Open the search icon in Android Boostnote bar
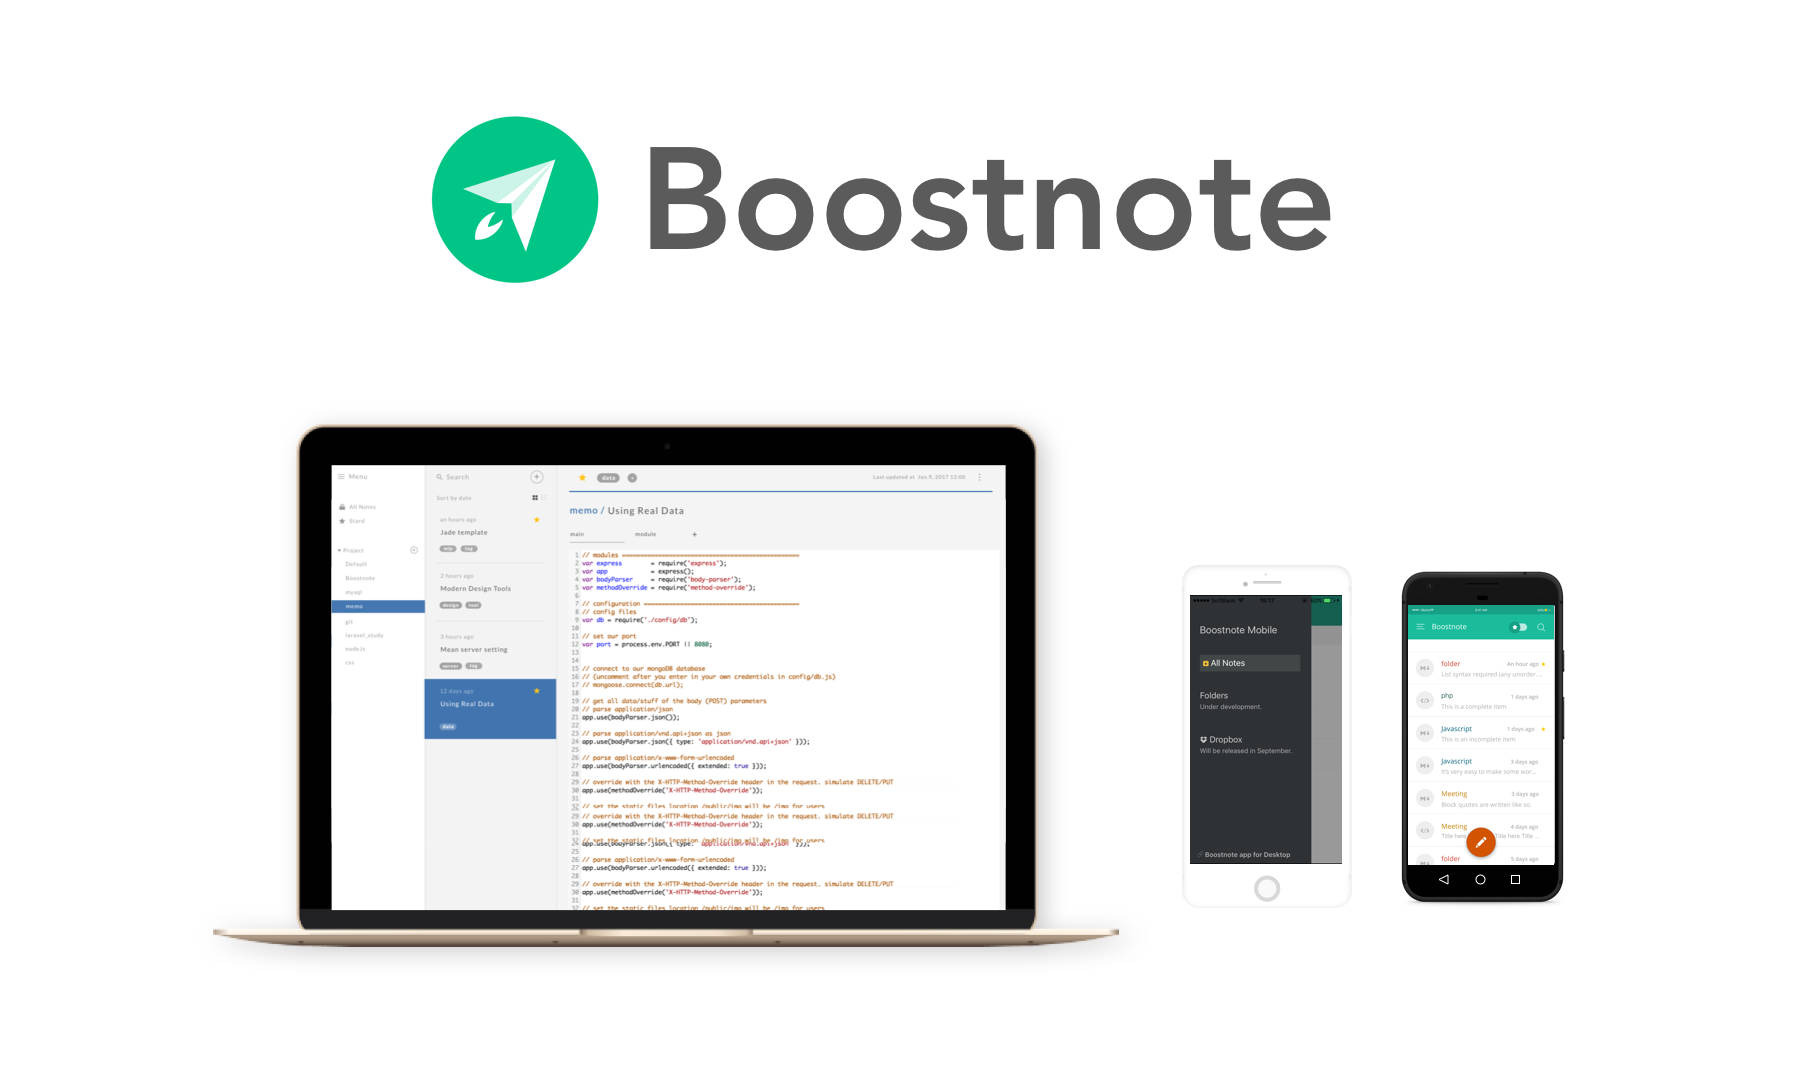The image size is (1800, 1075). [1541, 627]
